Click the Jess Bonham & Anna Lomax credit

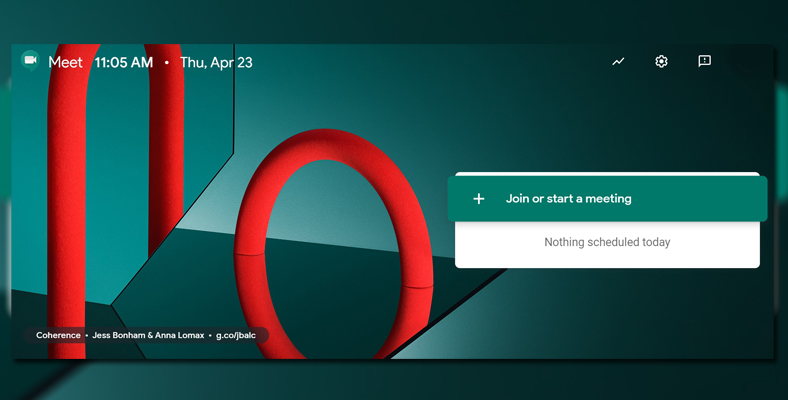pyautogui.click(x=148, y=335)
